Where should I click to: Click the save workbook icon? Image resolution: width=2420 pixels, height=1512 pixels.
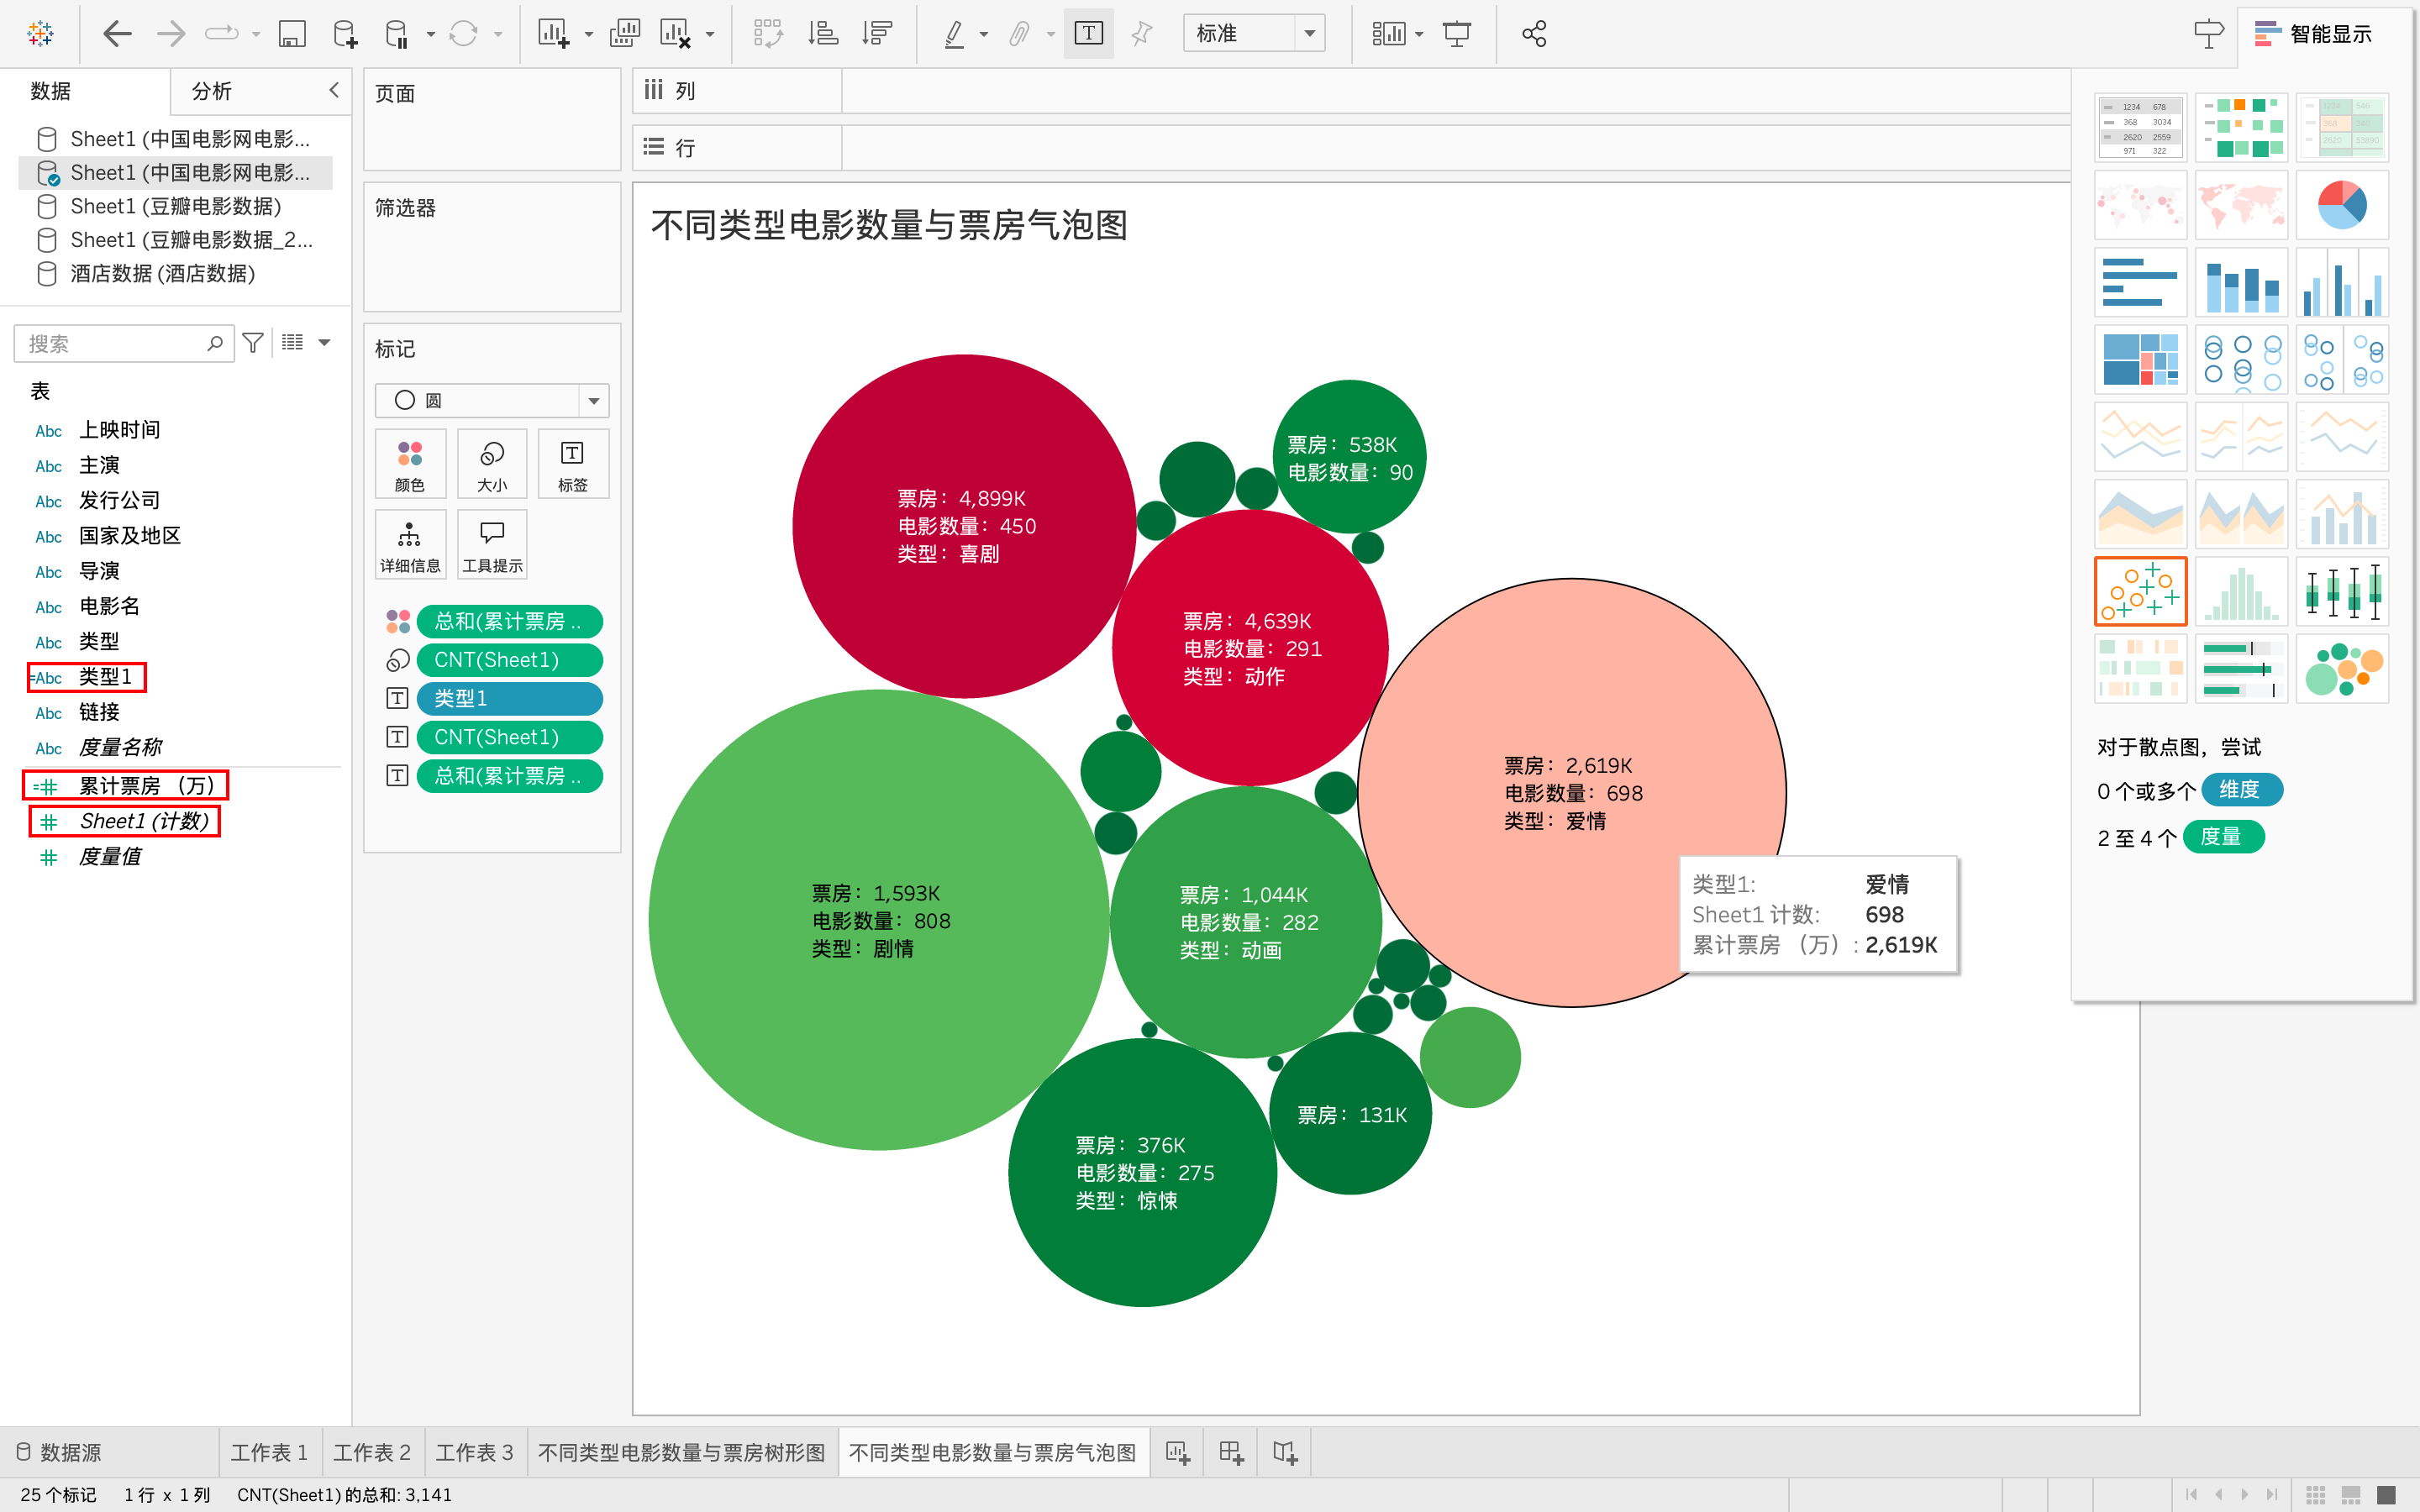291,34
